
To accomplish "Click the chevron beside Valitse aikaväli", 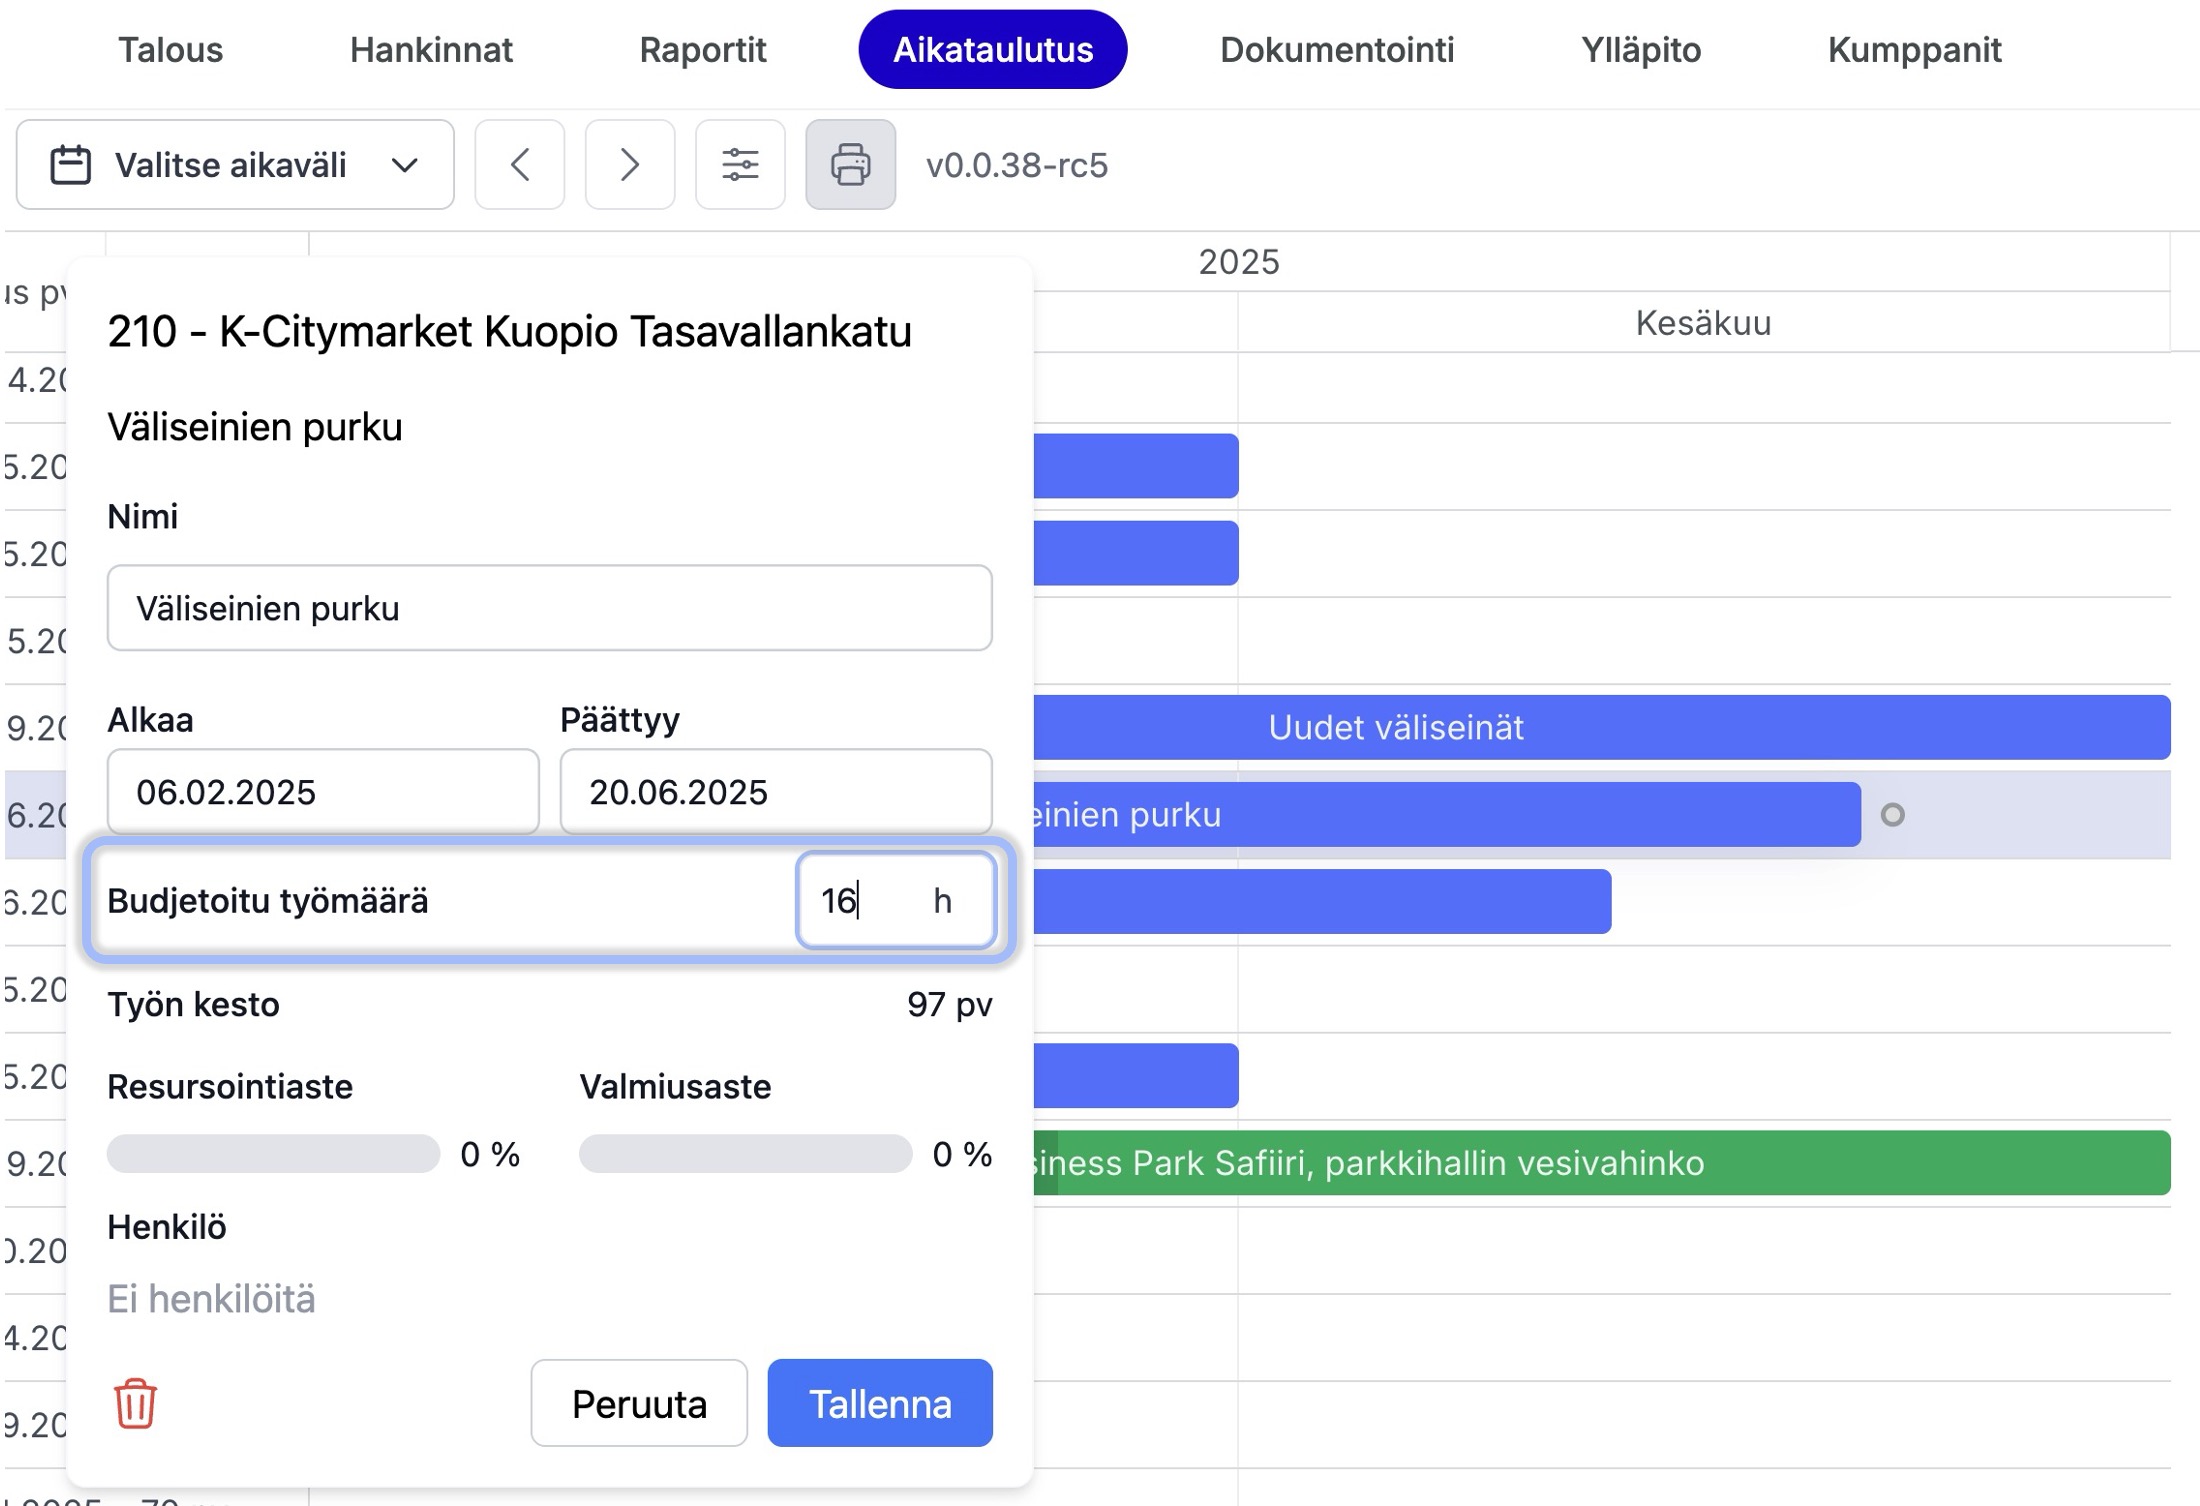I will (x=404, y=165).
